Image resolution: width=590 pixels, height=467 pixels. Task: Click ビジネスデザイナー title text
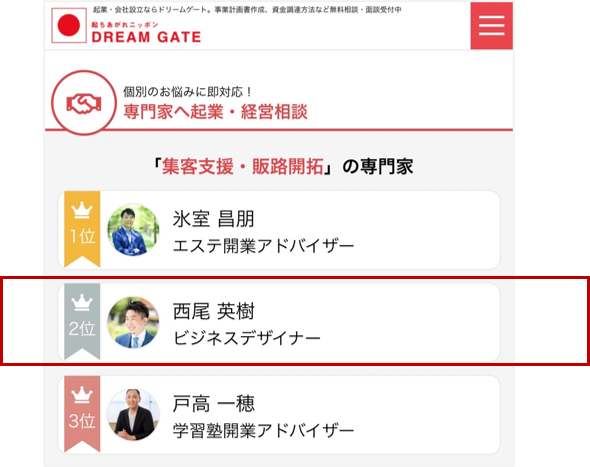coord(246,338)
